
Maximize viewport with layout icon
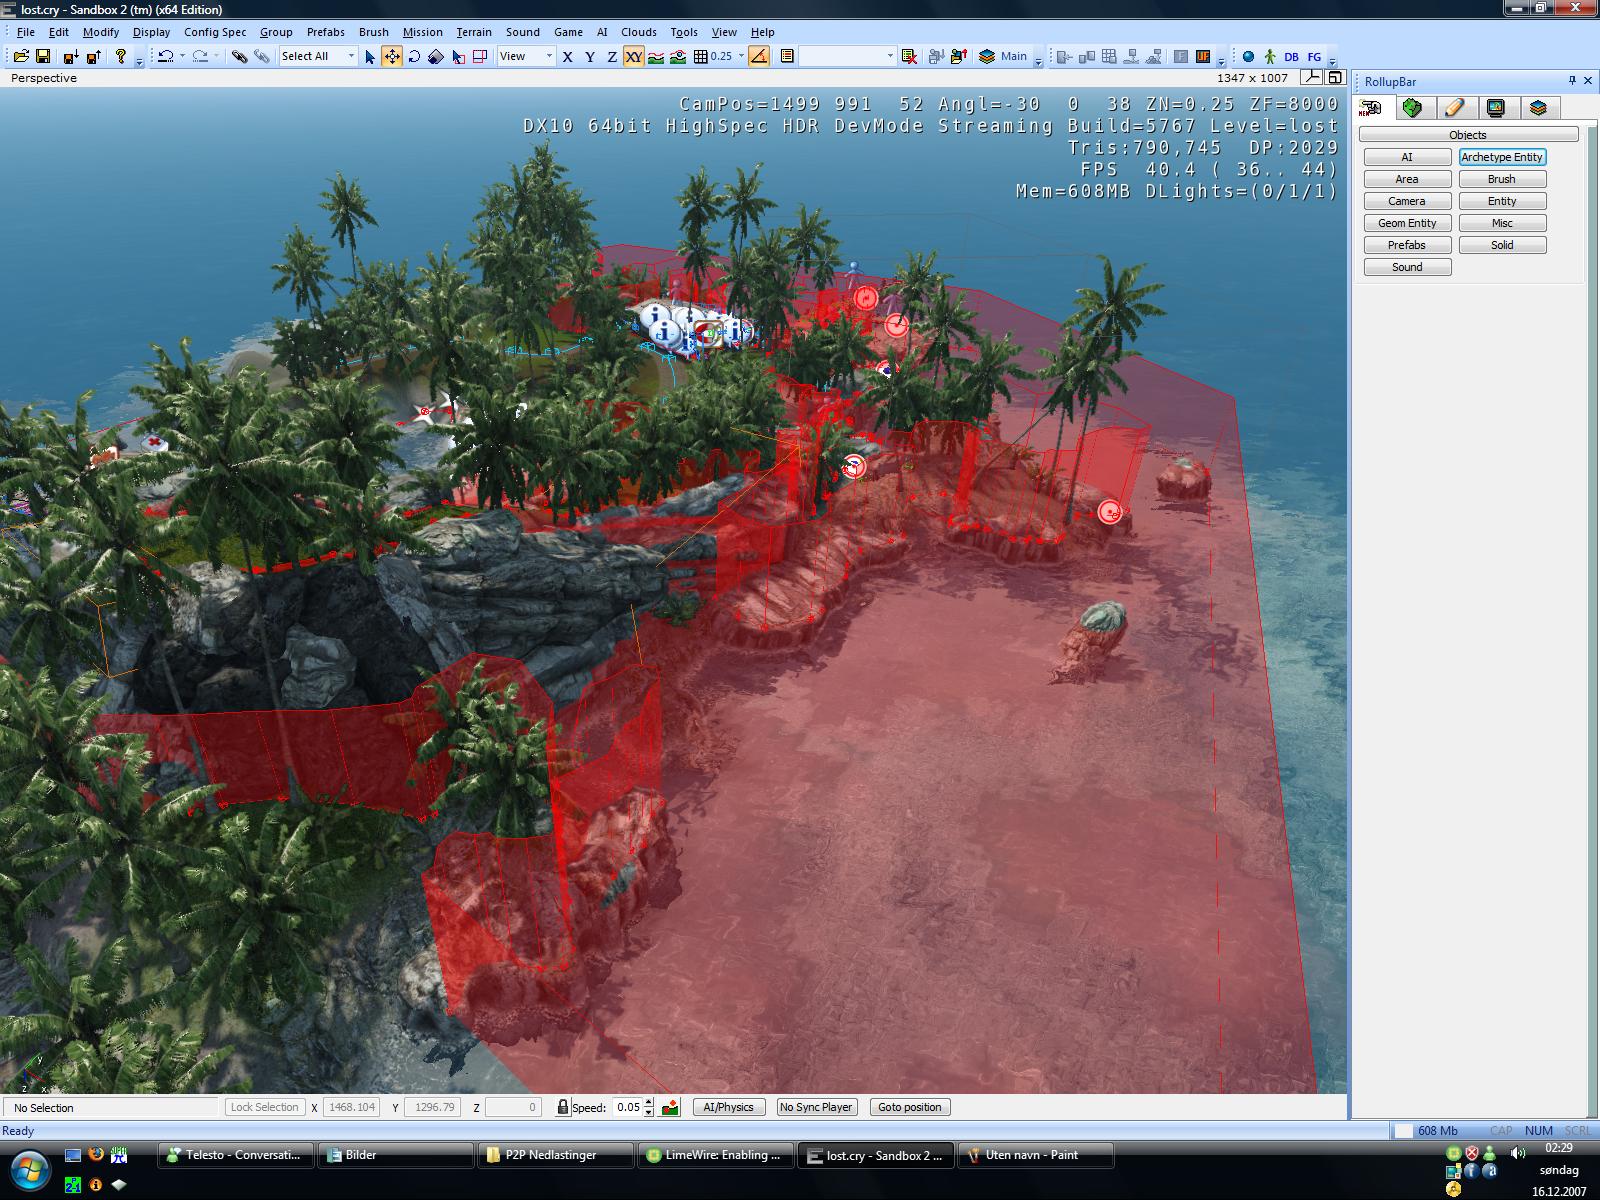pos(1334,77)
